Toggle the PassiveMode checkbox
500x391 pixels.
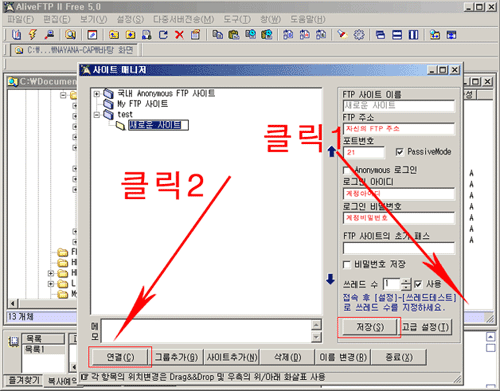399,152
